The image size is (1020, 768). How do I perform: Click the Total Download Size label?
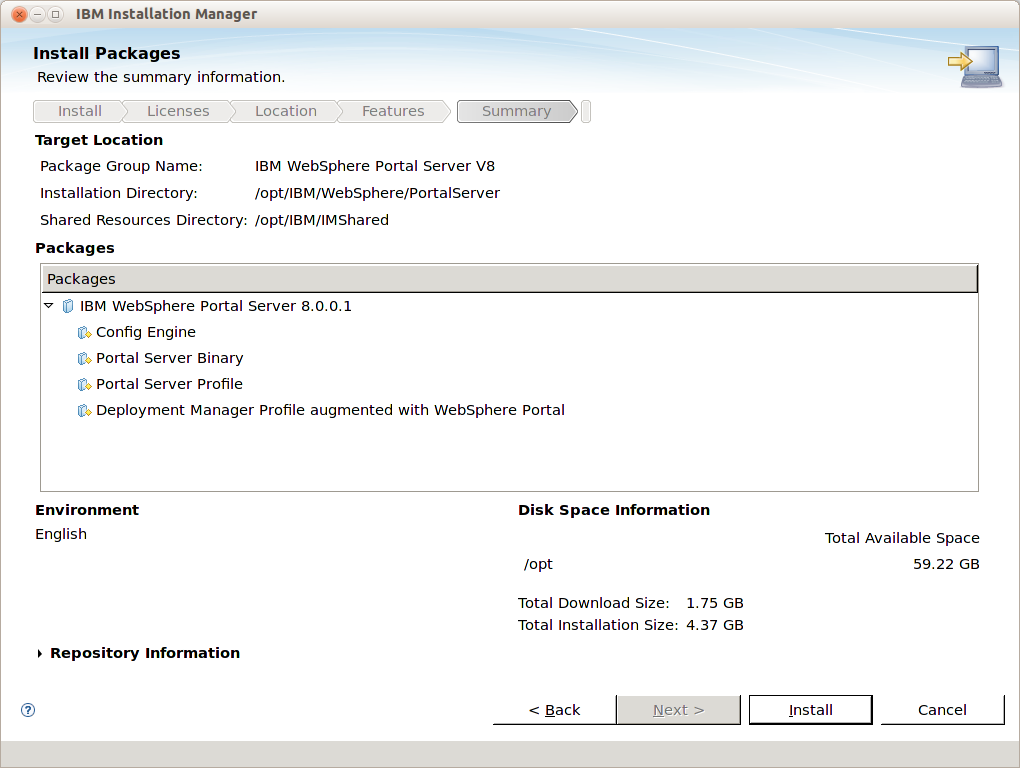pos(593,603)
